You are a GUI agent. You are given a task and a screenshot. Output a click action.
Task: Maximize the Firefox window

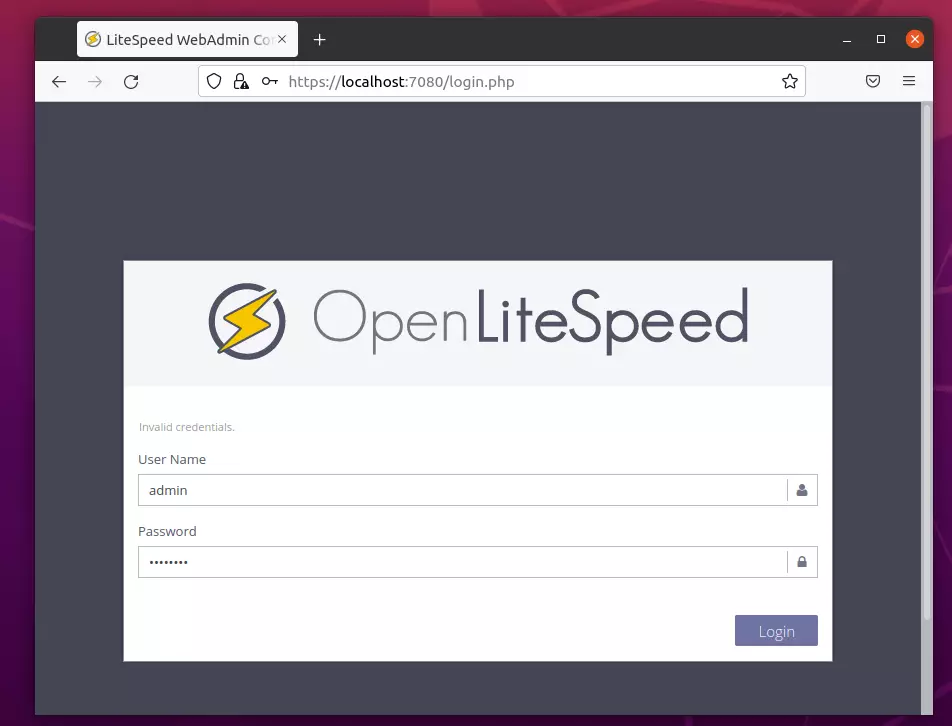coord(881,39)
